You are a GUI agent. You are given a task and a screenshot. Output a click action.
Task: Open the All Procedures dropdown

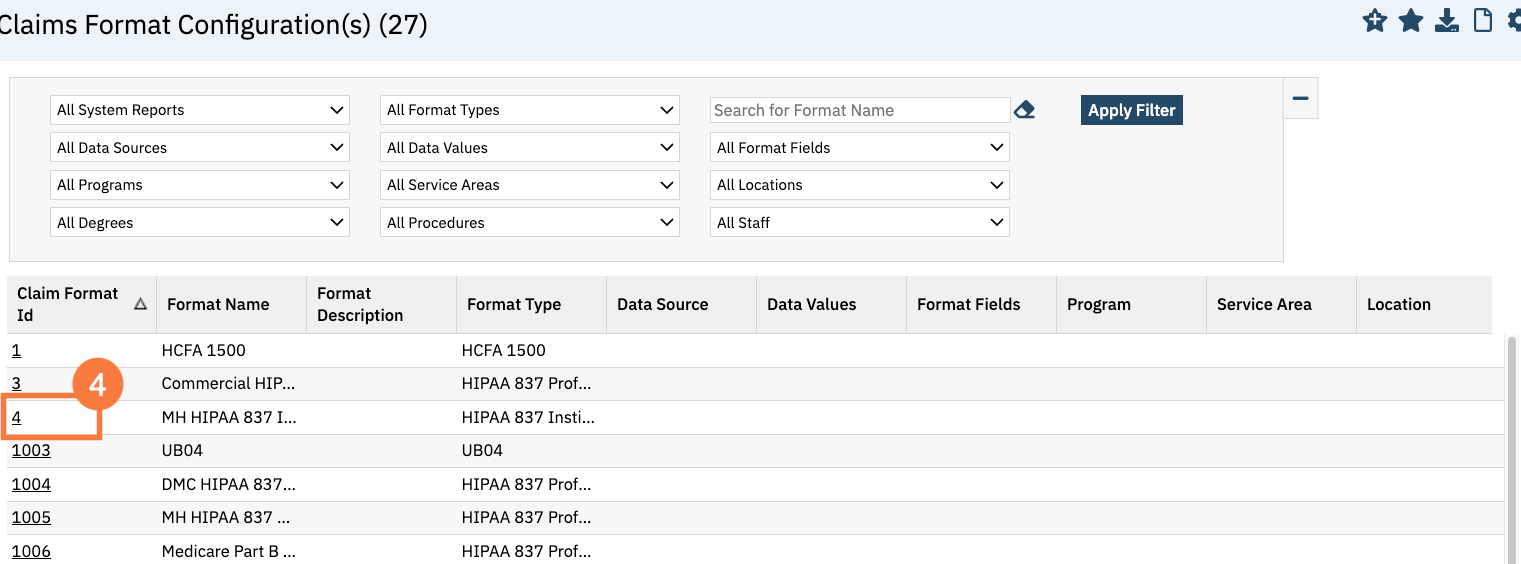530,223
